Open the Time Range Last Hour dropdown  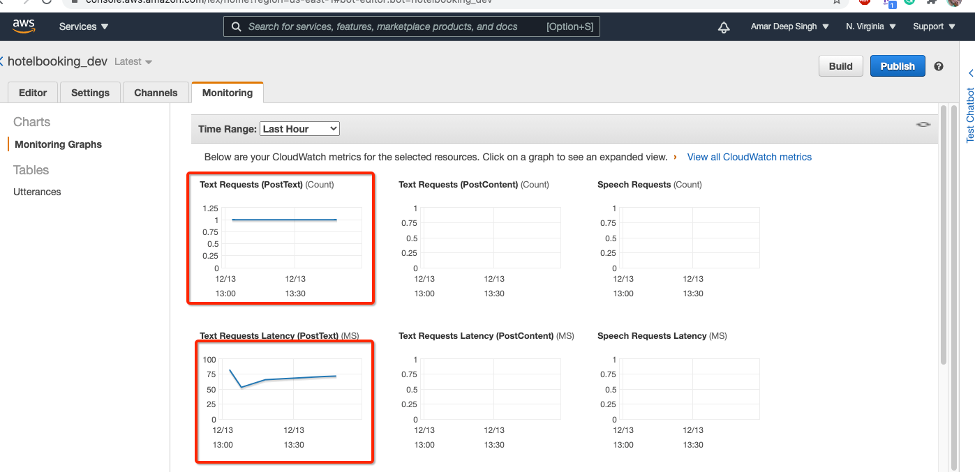299,129
